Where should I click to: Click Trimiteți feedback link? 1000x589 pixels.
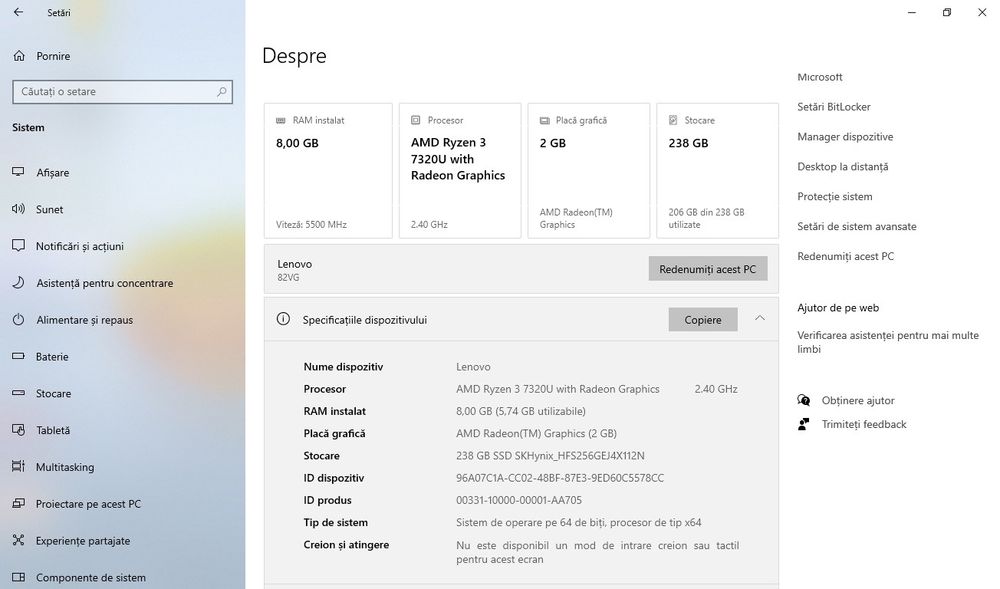[864, 425]
